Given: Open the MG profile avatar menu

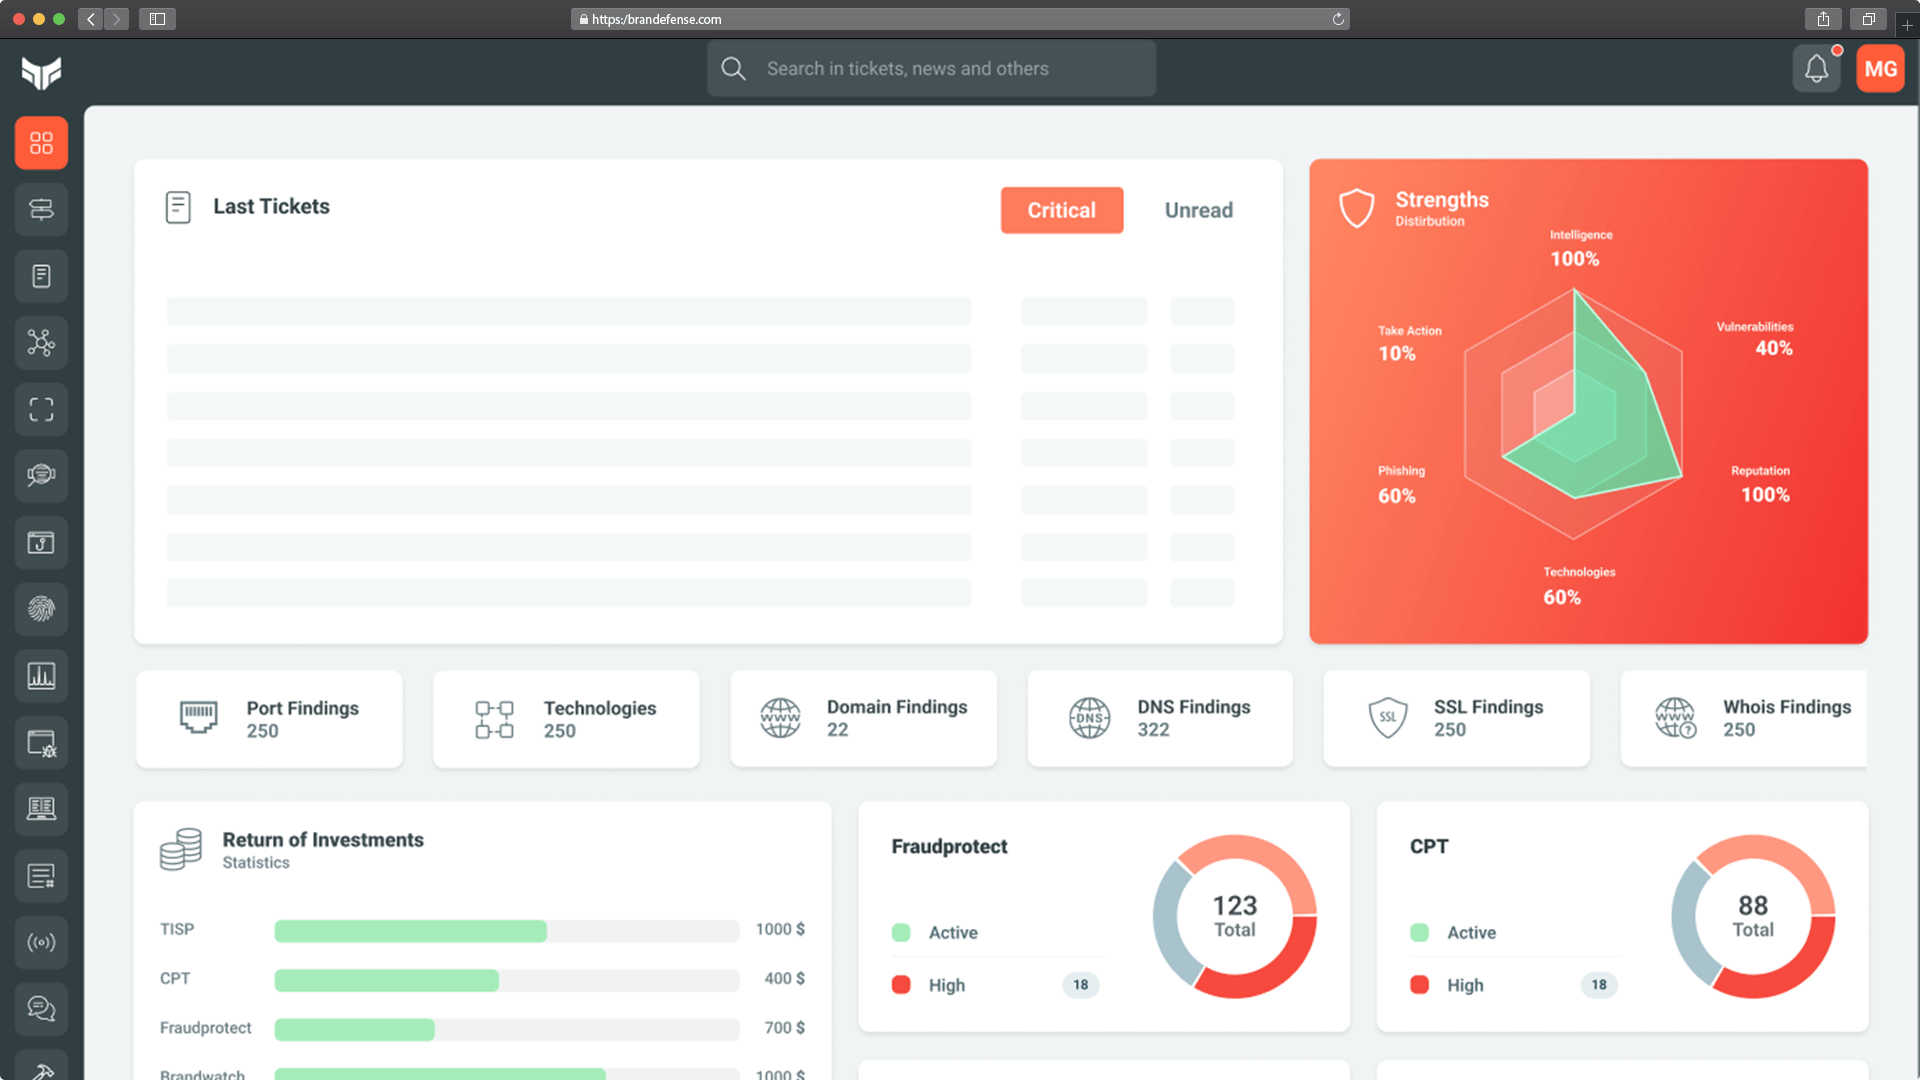Looking at the screenshot, I should (x=1881, y=68).
